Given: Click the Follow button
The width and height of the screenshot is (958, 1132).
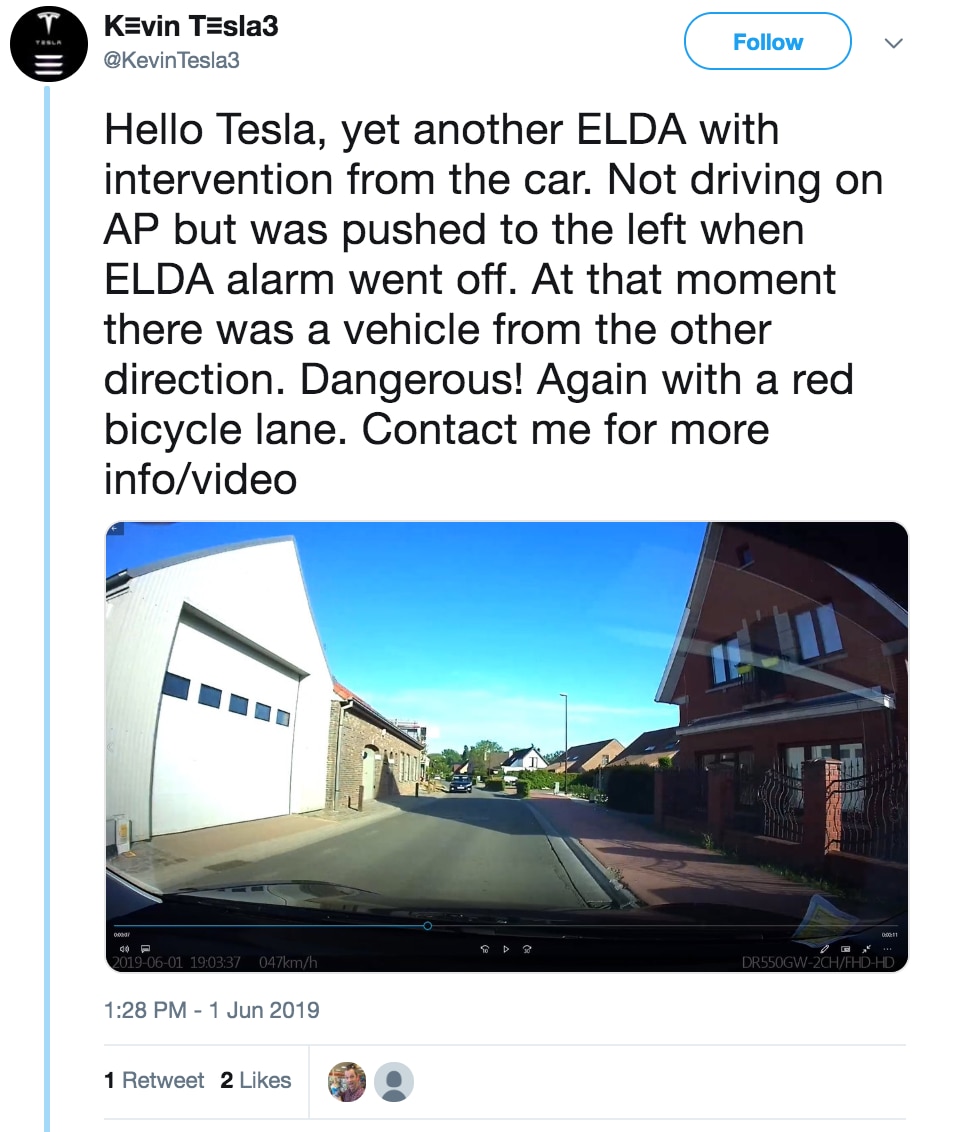Looking at the screenshot, I should pyautogui.click(x=767, y=42).
